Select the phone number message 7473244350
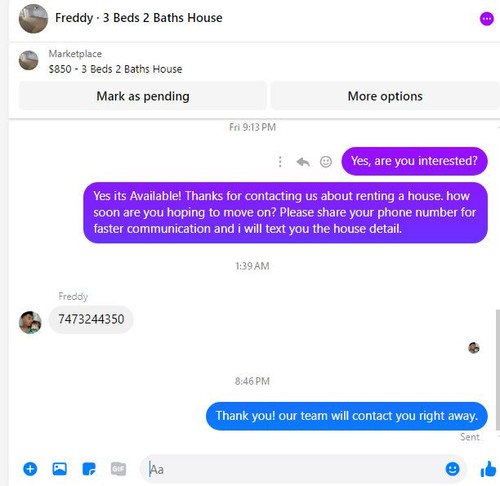Screen dimensions: 500x486 91,319
